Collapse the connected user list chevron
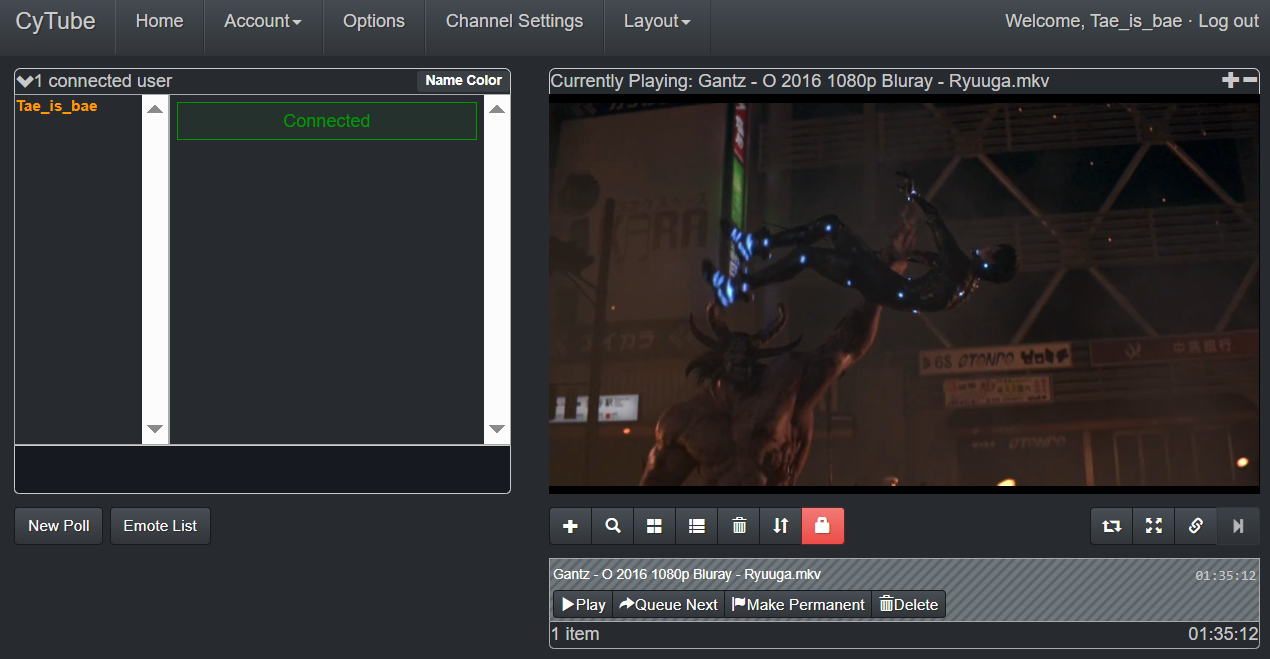Image resolution: width=1270 pixels, height=659 pixels. (25, 81)
